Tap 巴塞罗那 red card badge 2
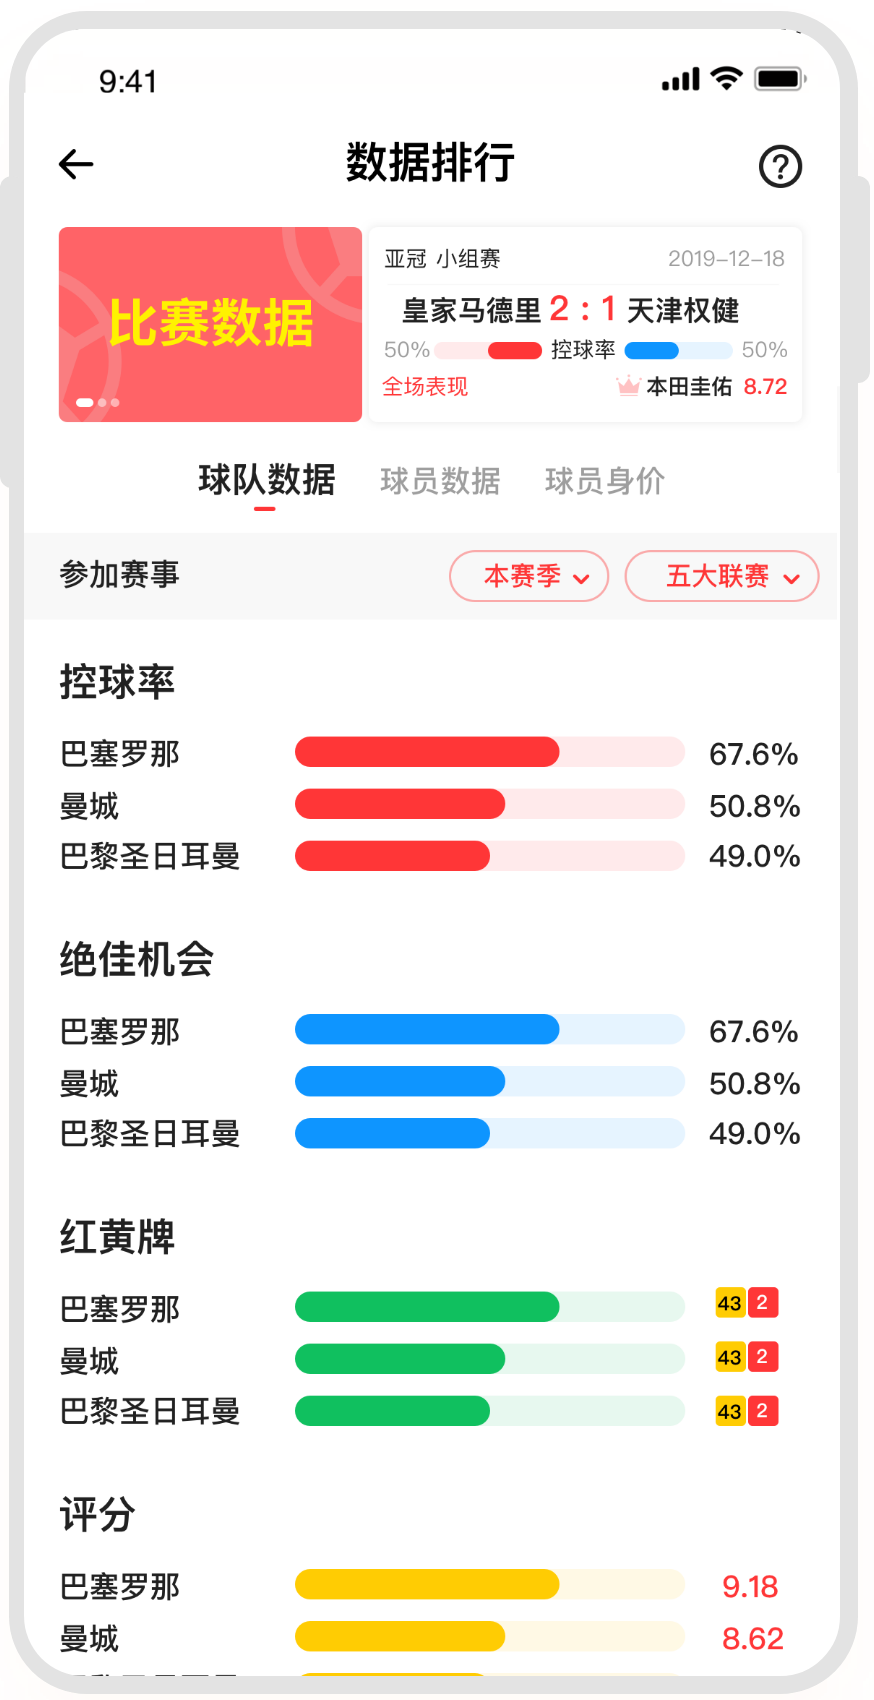 tap(763, 1302)
